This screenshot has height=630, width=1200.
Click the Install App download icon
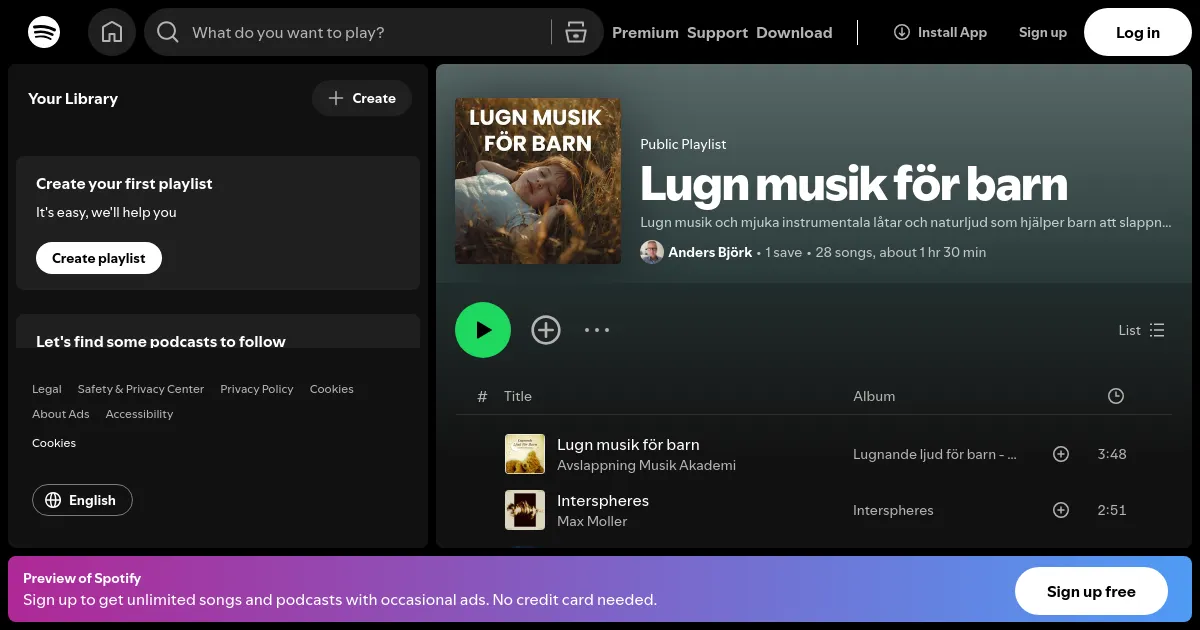coord(902,32)
